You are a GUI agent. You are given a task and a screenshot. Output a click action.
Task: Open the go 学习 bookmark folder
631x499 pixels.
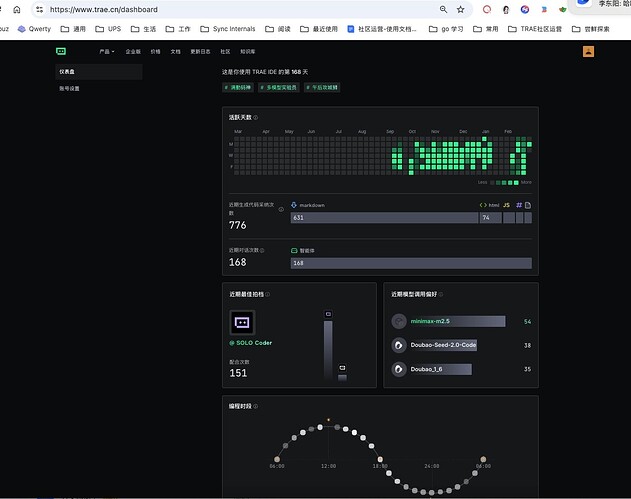click(x=446, y=29)
